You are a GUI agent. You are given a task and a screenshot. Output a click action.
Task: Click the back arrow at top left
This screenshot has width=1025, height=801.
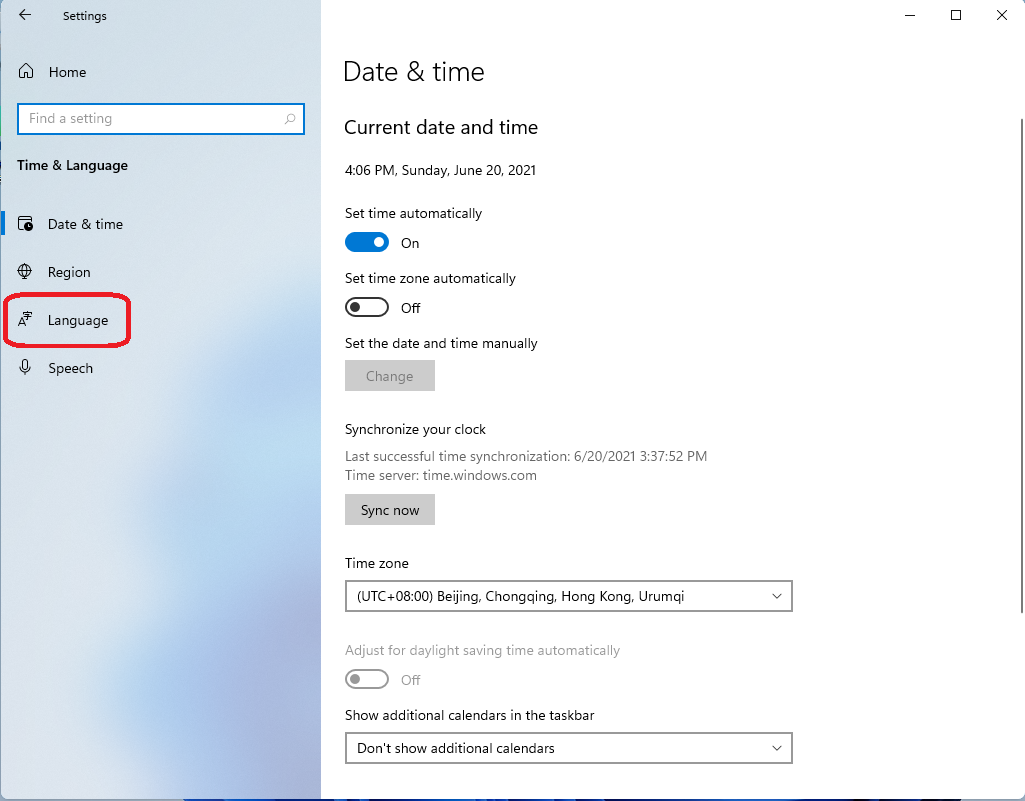point(24,15)
